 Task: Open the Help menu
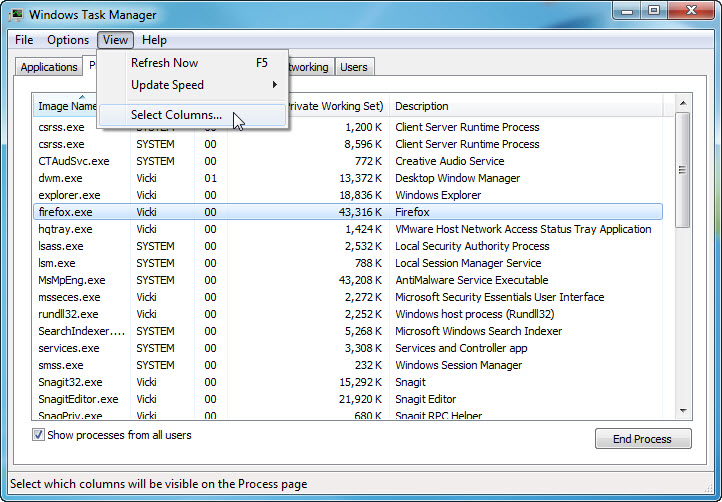coord(154,40)
